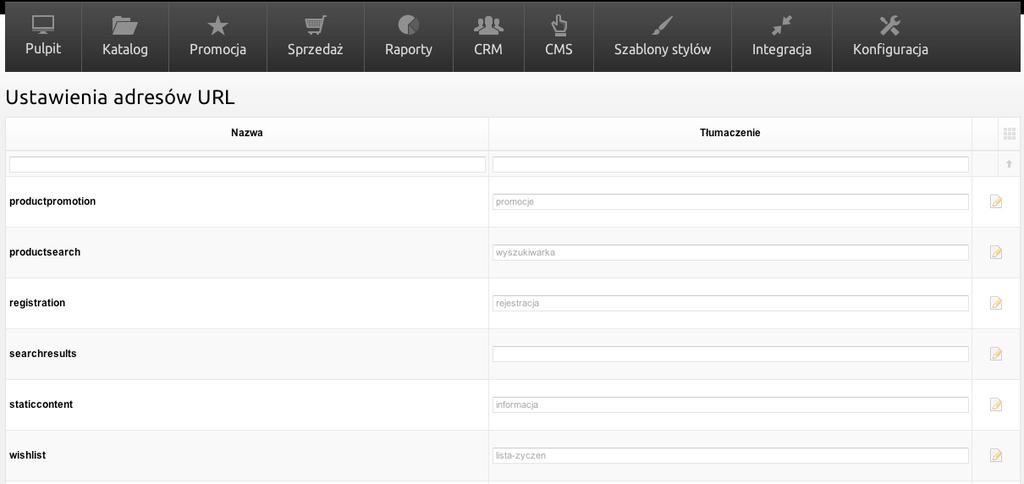Click edit icon for productpromotion row
This screenshot has width=1024, height=484.
click(995, 202)
